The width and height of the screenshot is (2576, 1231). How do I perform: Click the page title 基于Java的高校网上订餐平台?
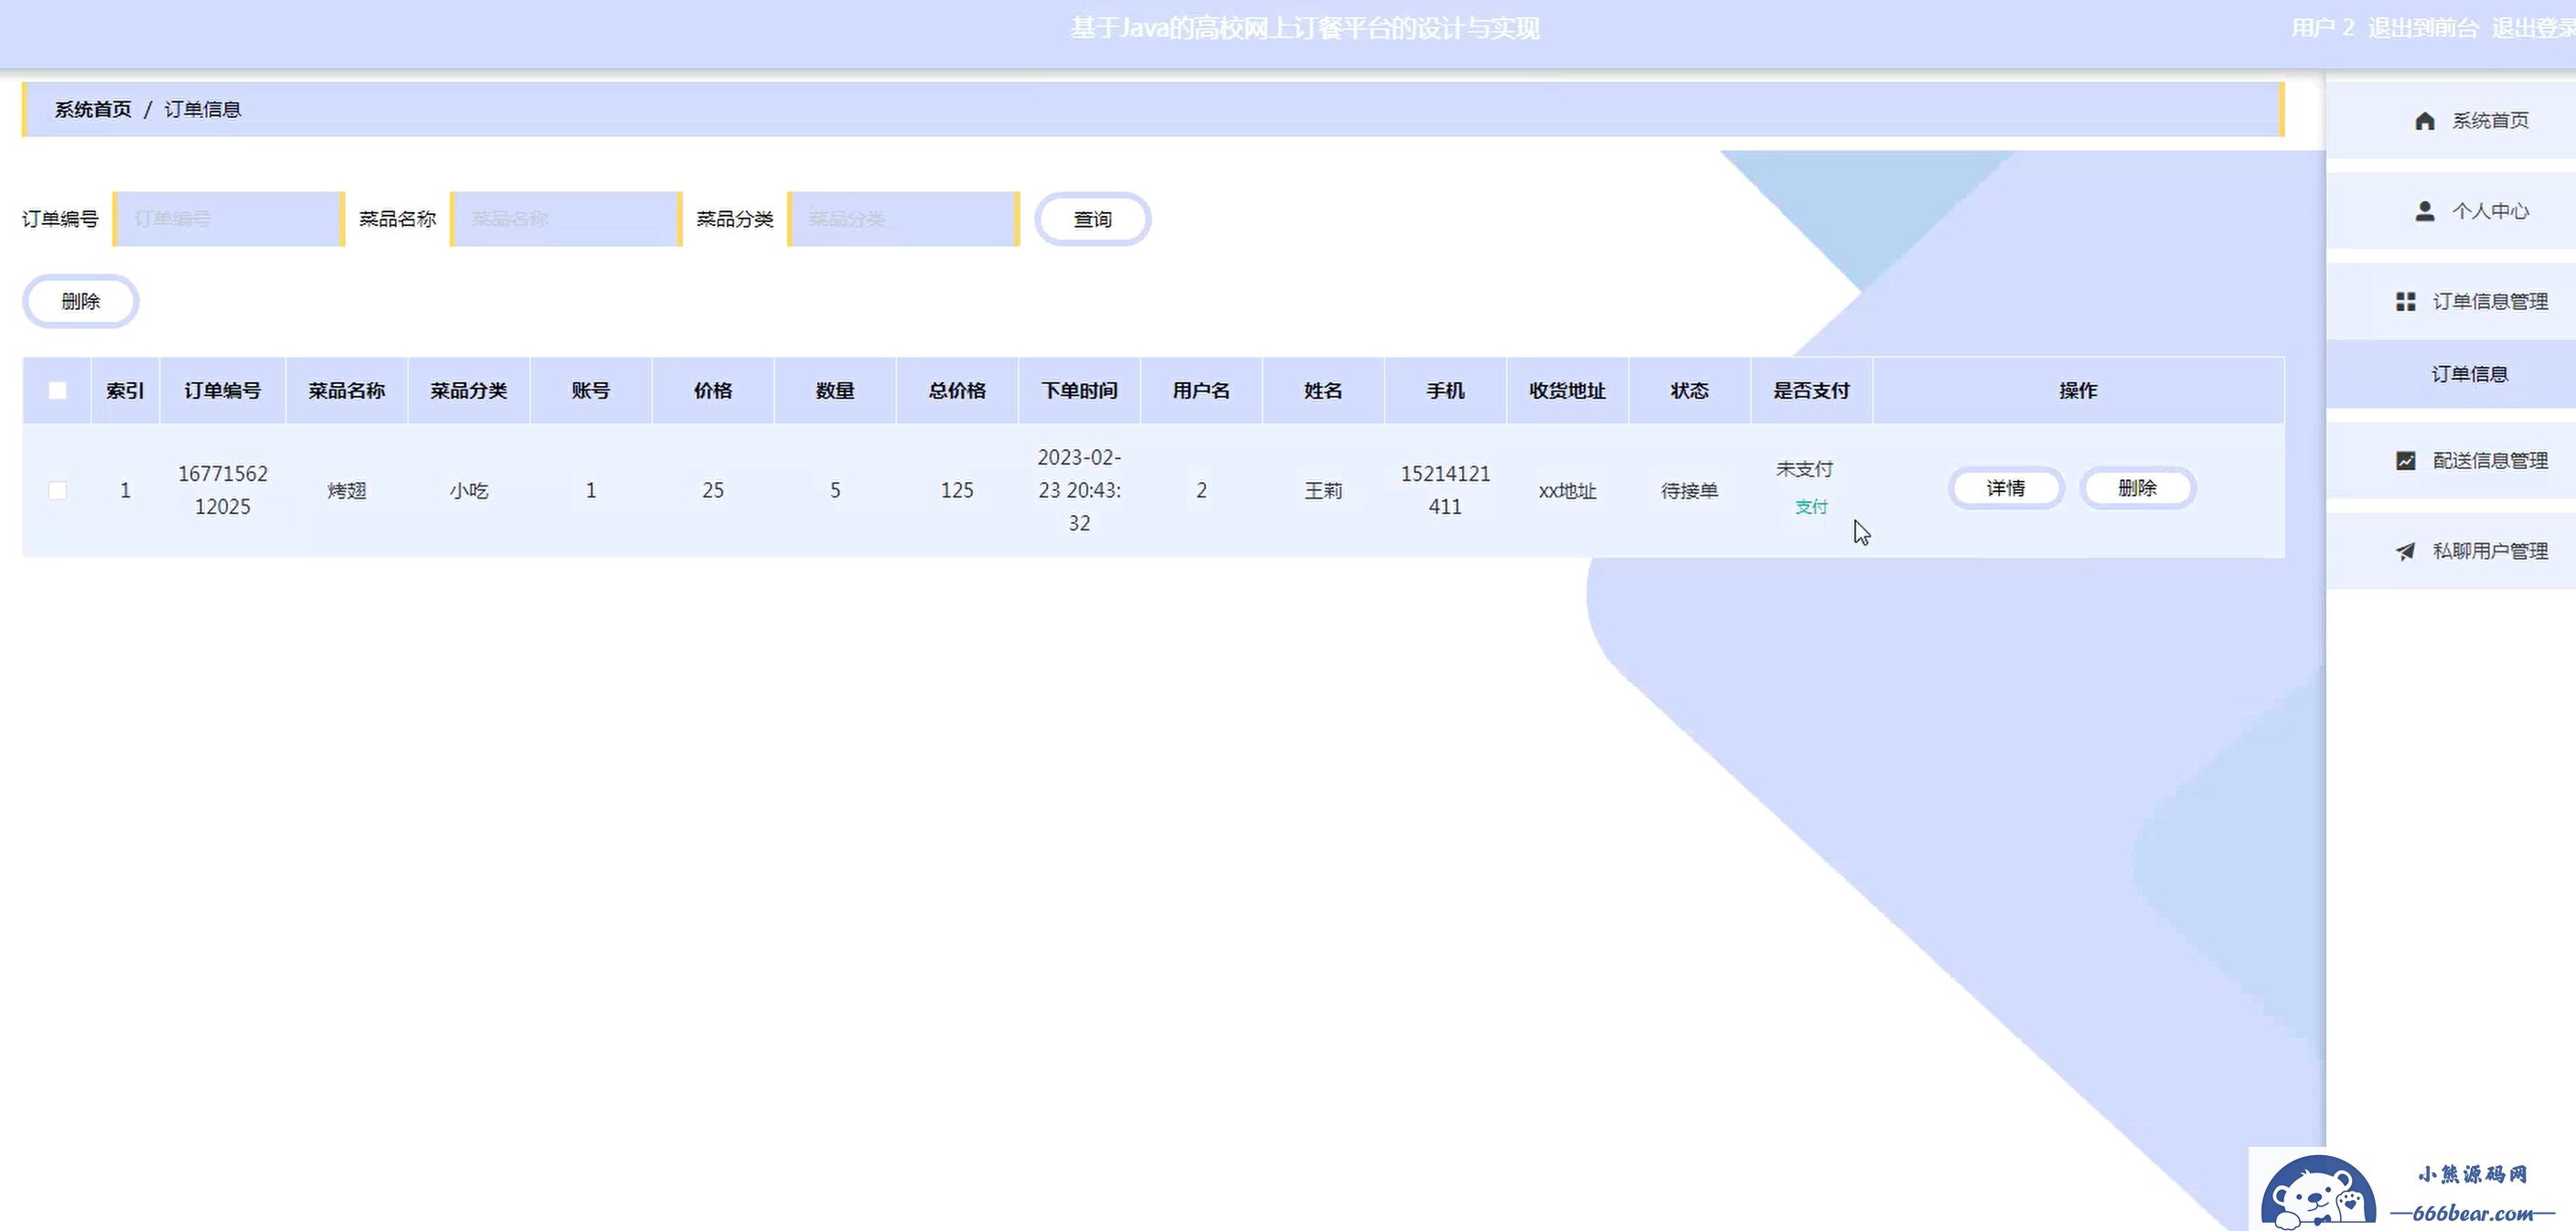[x=1304, y=28]
